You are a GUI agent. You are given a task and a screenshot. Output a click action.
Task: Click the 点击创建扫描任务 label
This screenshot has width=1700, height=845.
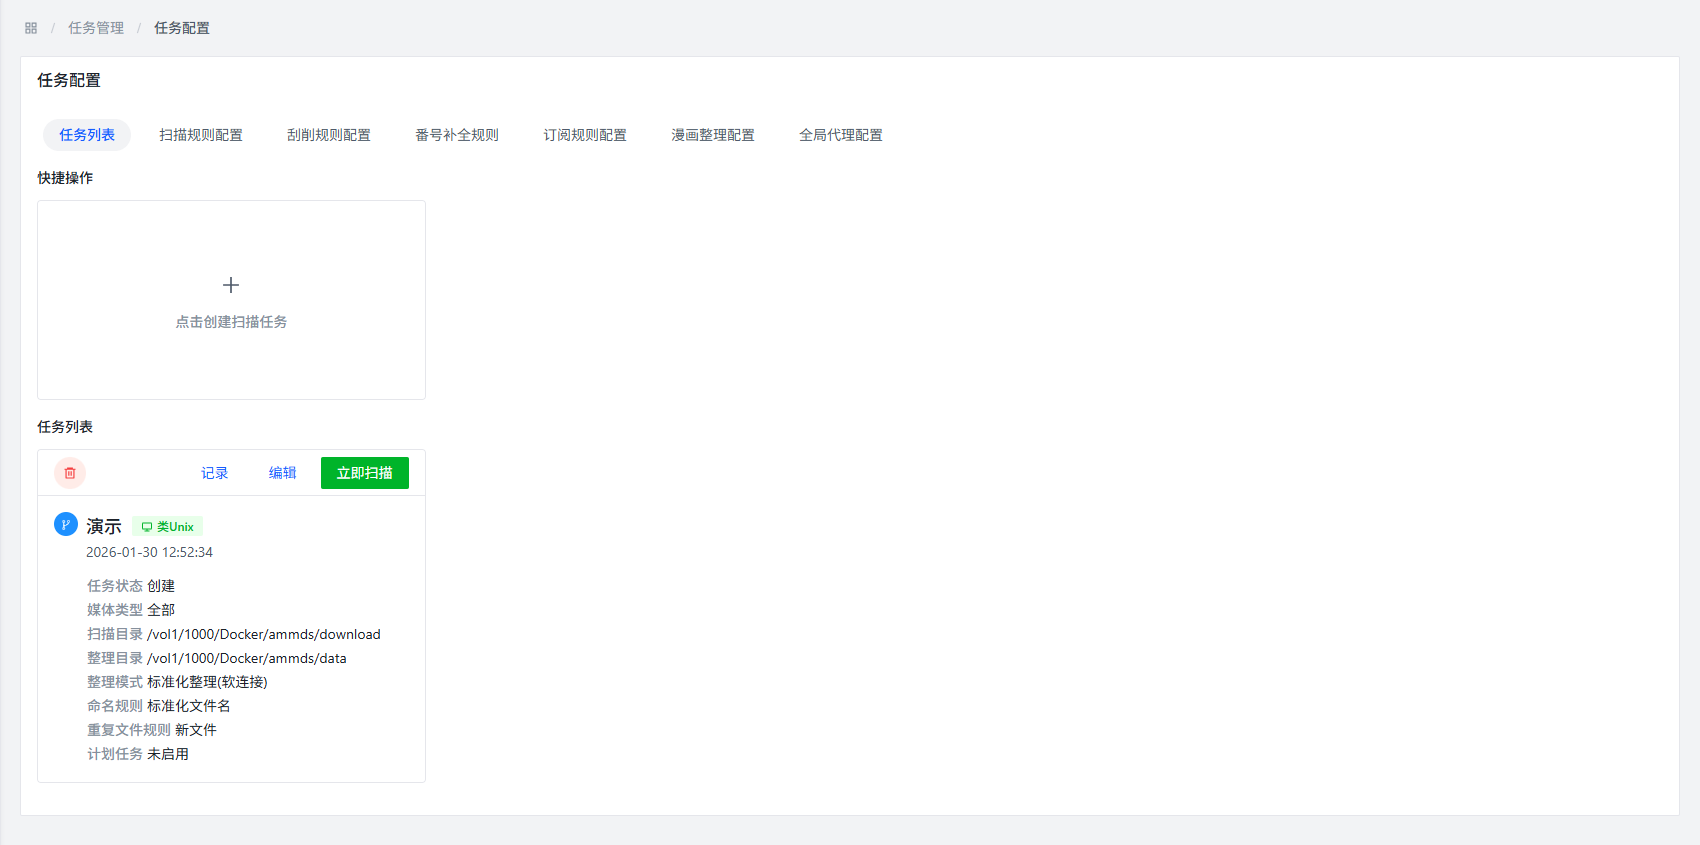pos(231,322)
